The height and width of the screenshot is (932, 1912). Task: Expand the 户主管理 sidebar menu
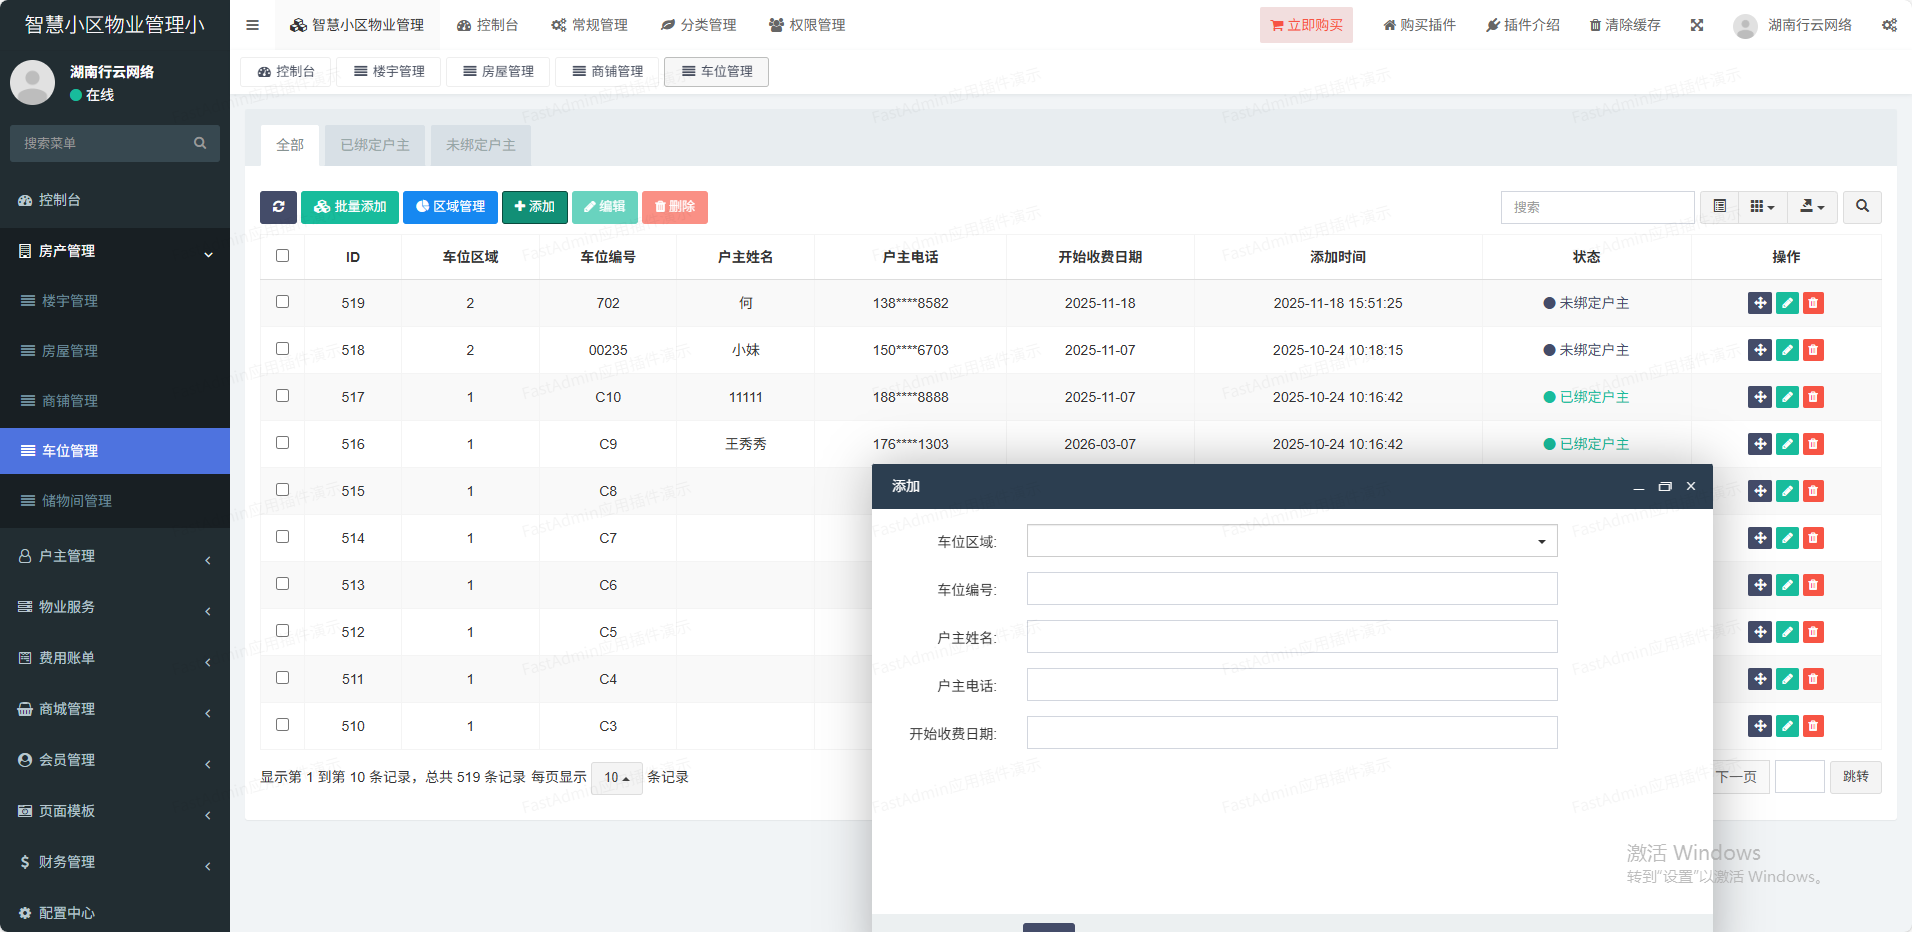pos(115,556)
